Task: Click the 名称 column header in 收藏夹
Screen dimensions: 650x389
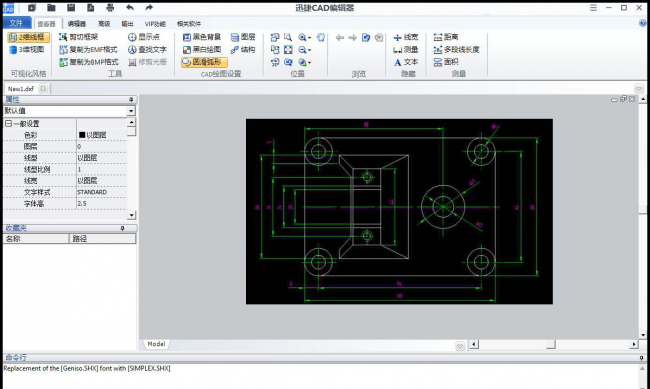Action: (x=36, y=238)
